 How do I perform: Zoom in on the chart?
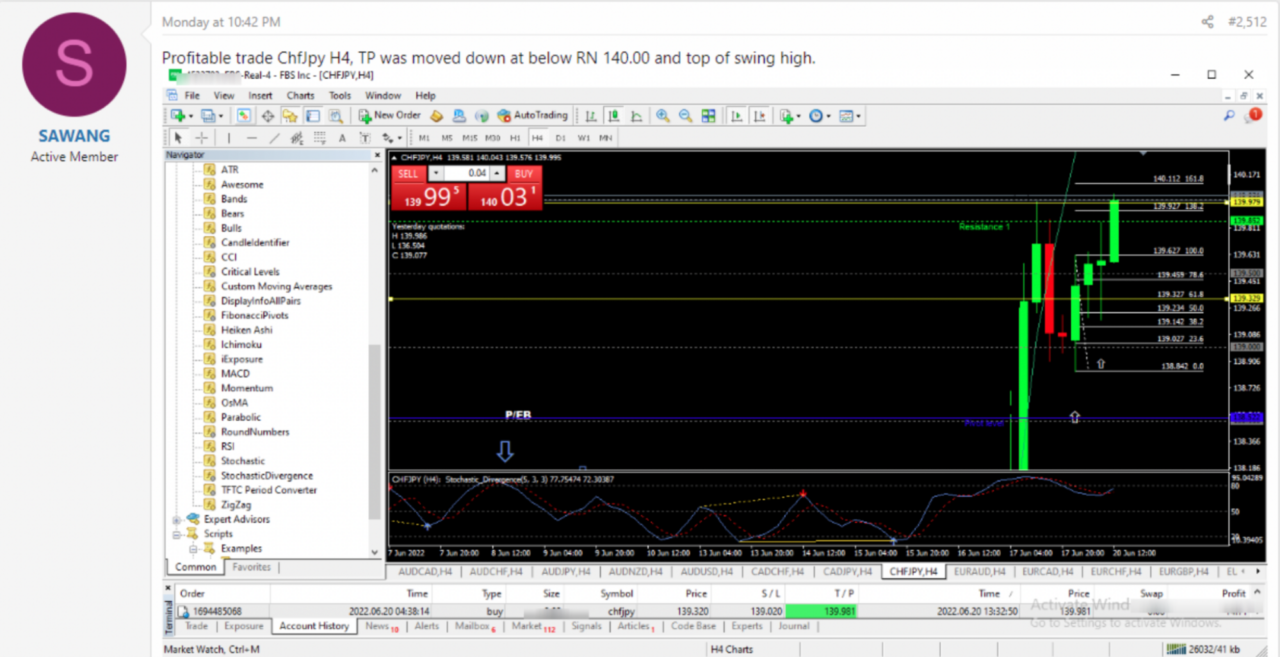click(662, 115)
